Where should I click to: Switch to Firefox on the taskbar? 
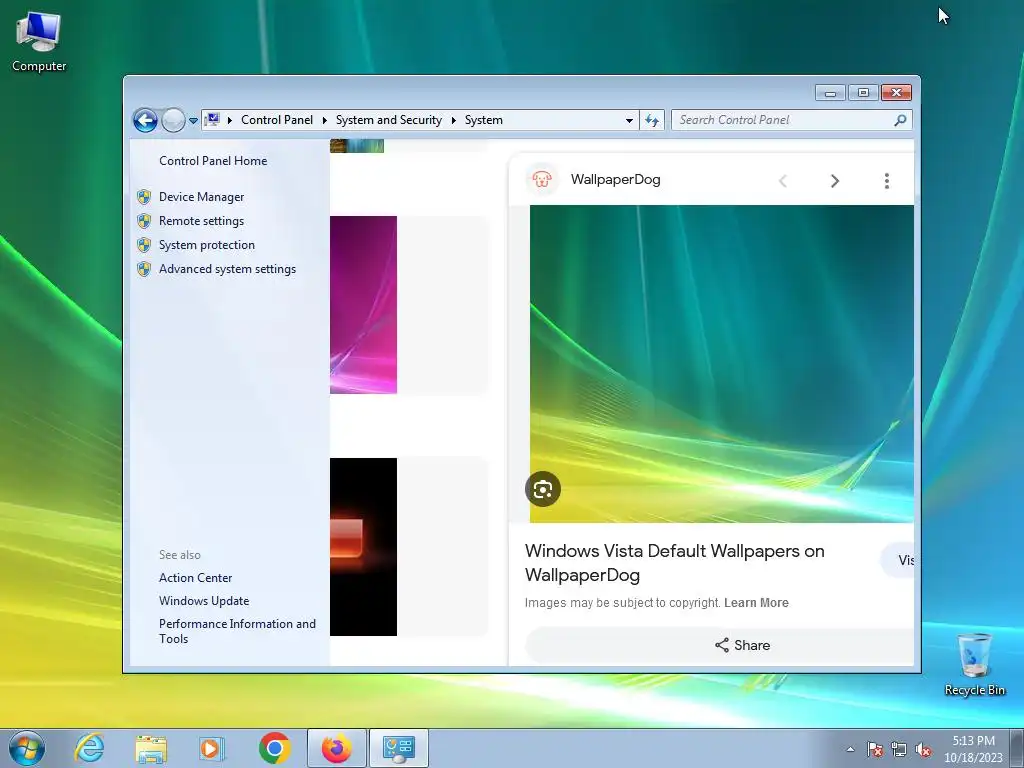[337, 748]
